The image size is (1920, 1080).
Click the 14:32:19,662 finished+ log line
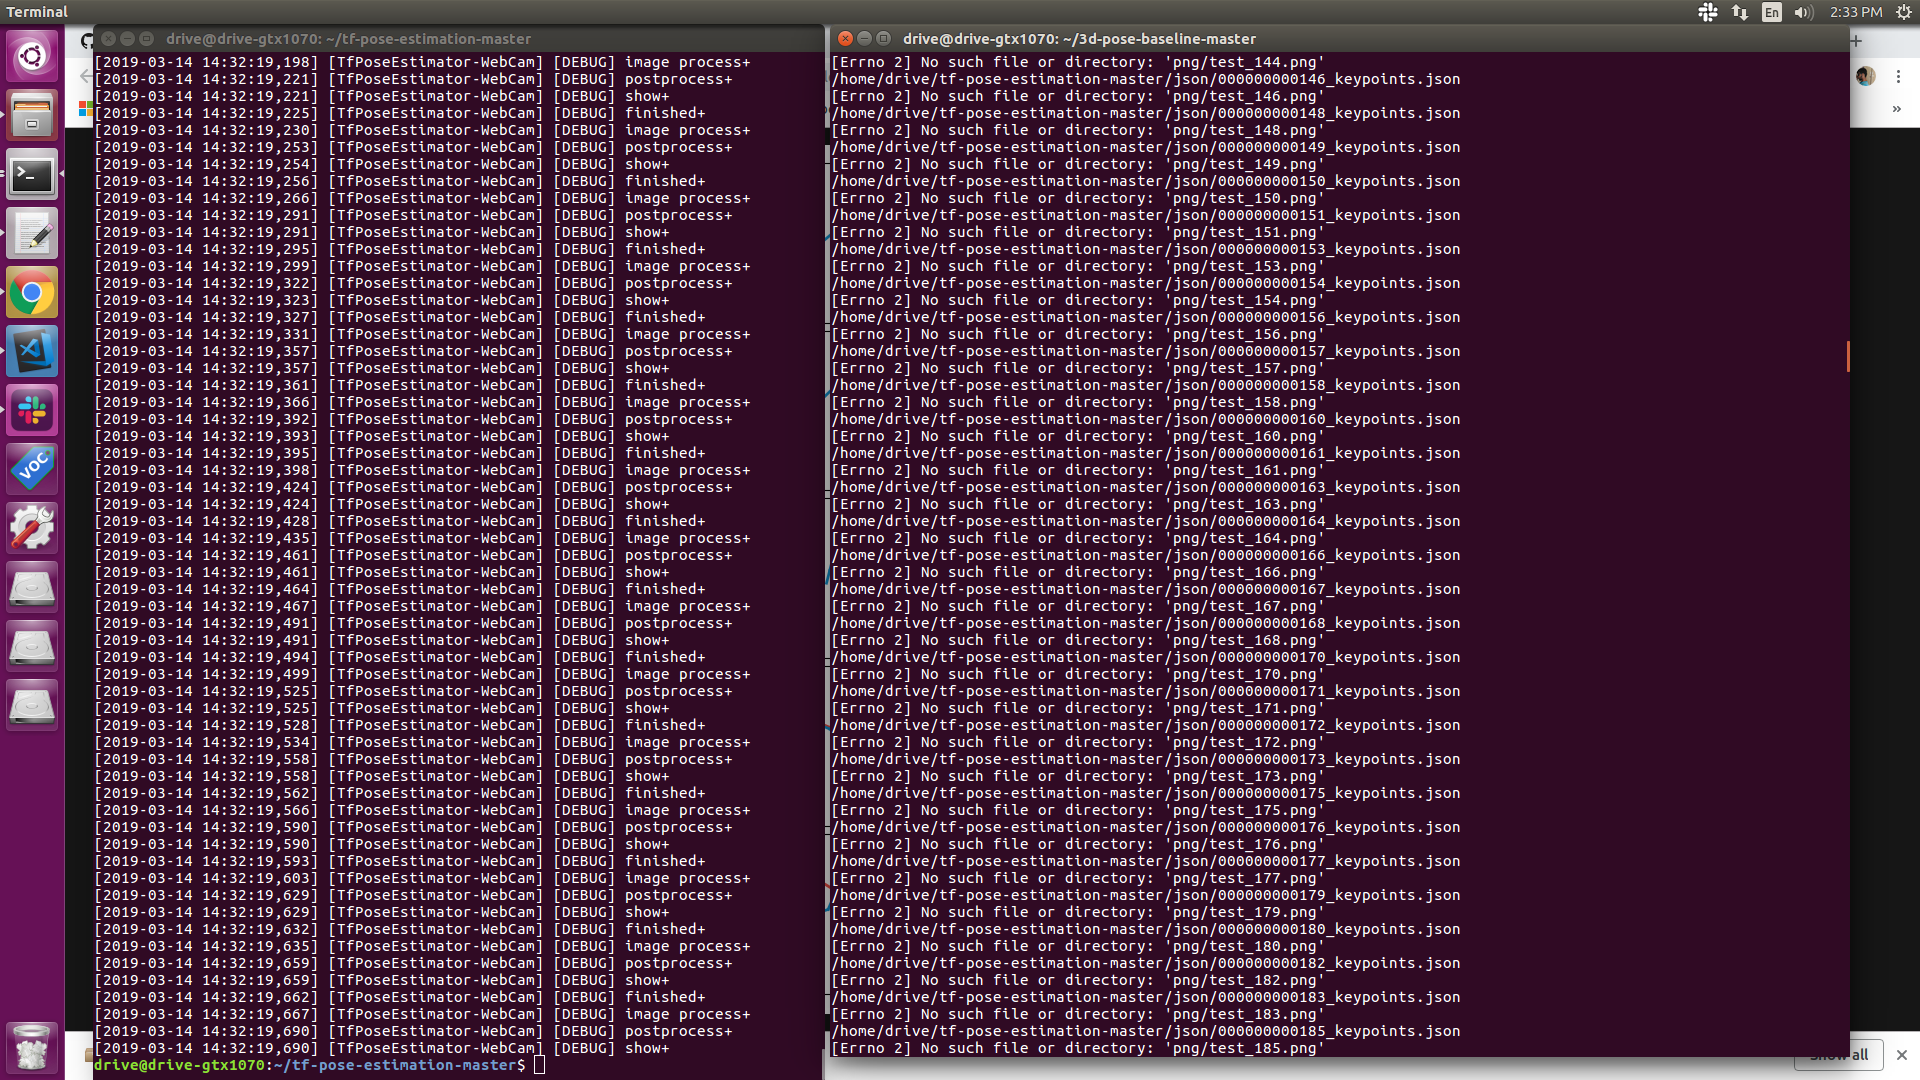pos(400,997)
